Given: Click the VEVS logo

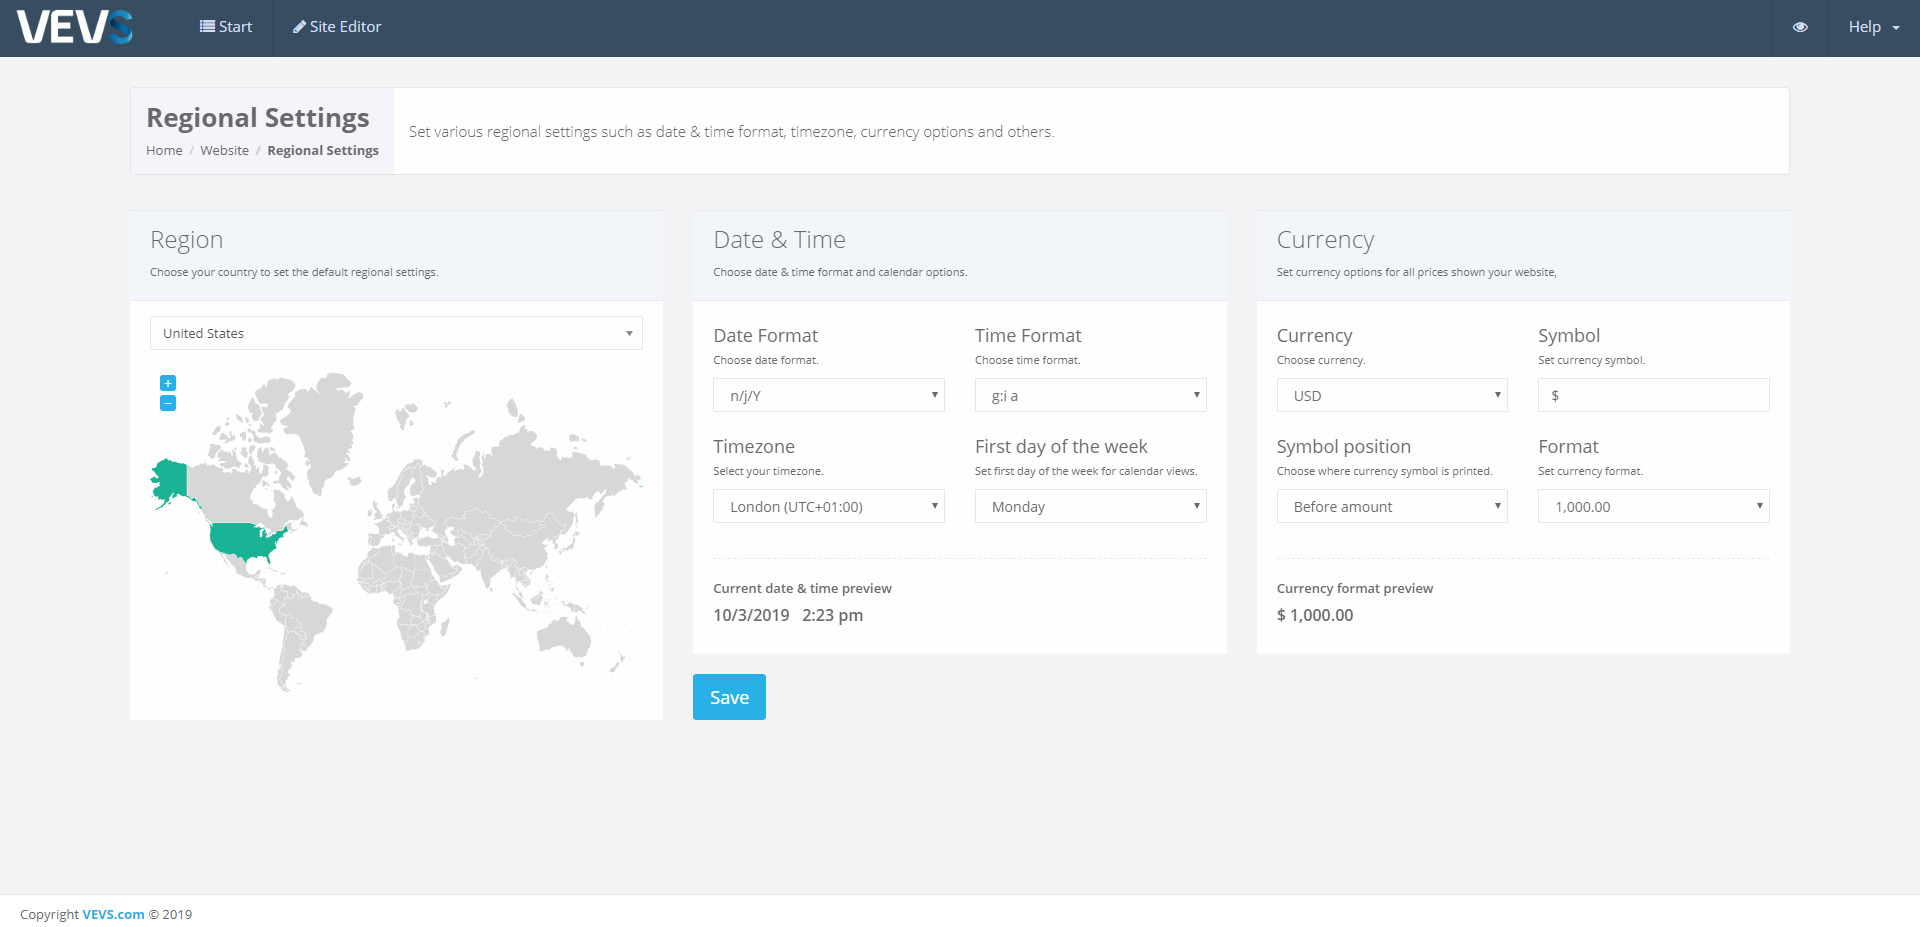Looking at the screenshot, I should (x=74, y=27).
